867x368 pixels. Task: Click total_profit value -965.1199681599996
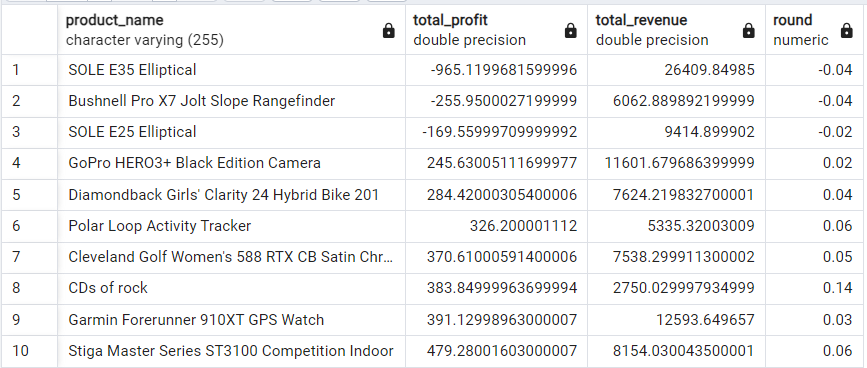(496, 70)
